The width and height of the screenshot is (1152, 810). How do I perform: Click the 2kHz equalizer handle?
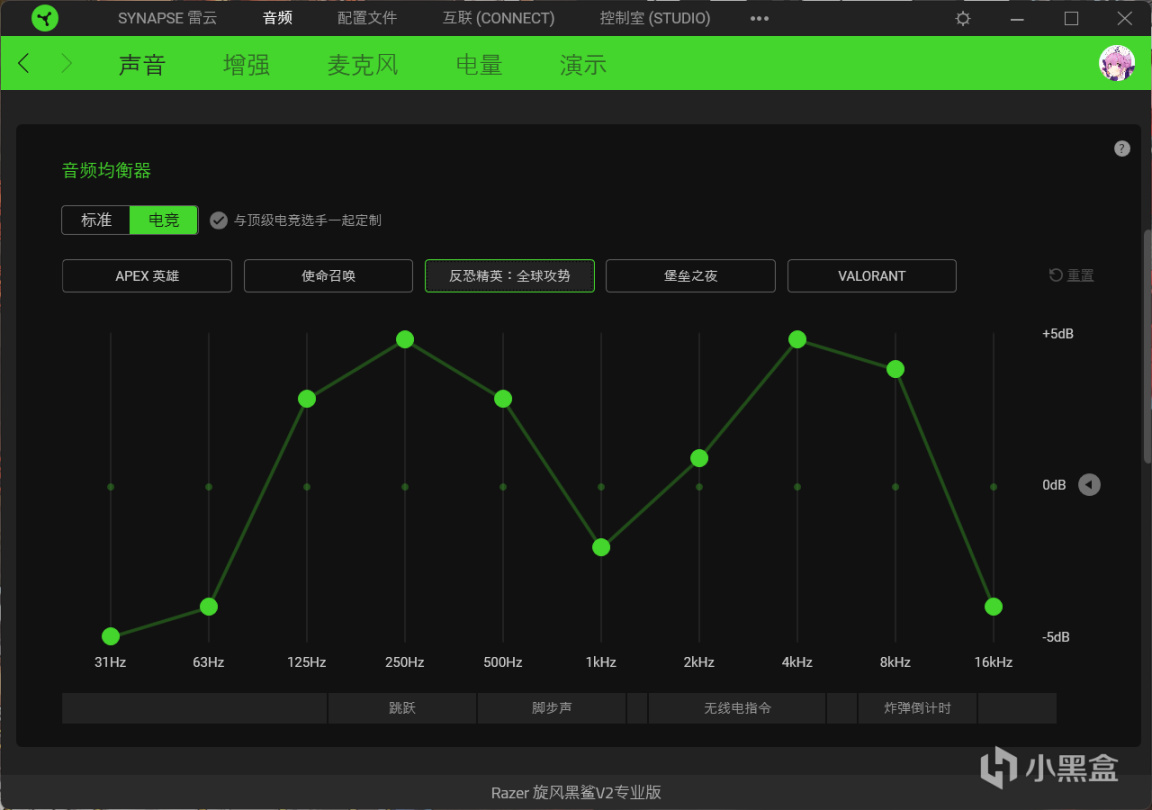pos(699,458)
